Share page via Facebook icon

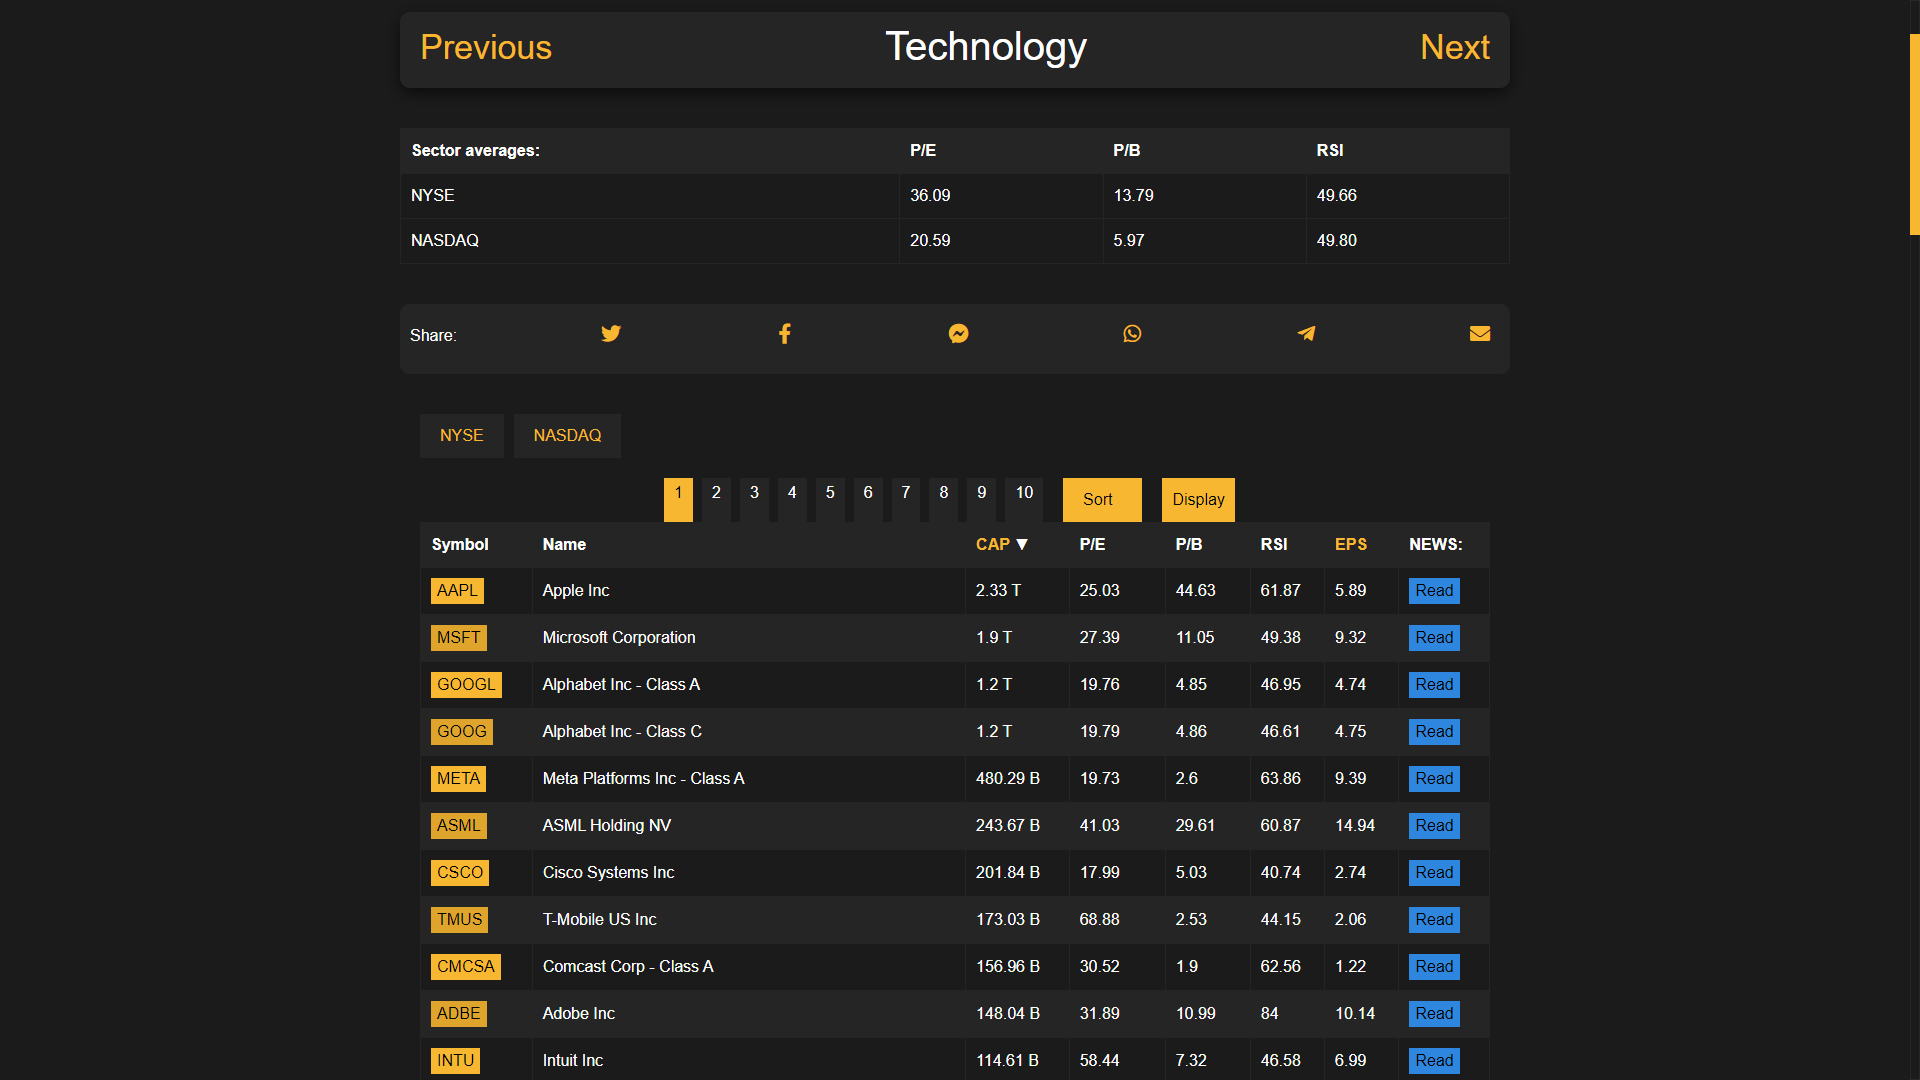(785, 334)
